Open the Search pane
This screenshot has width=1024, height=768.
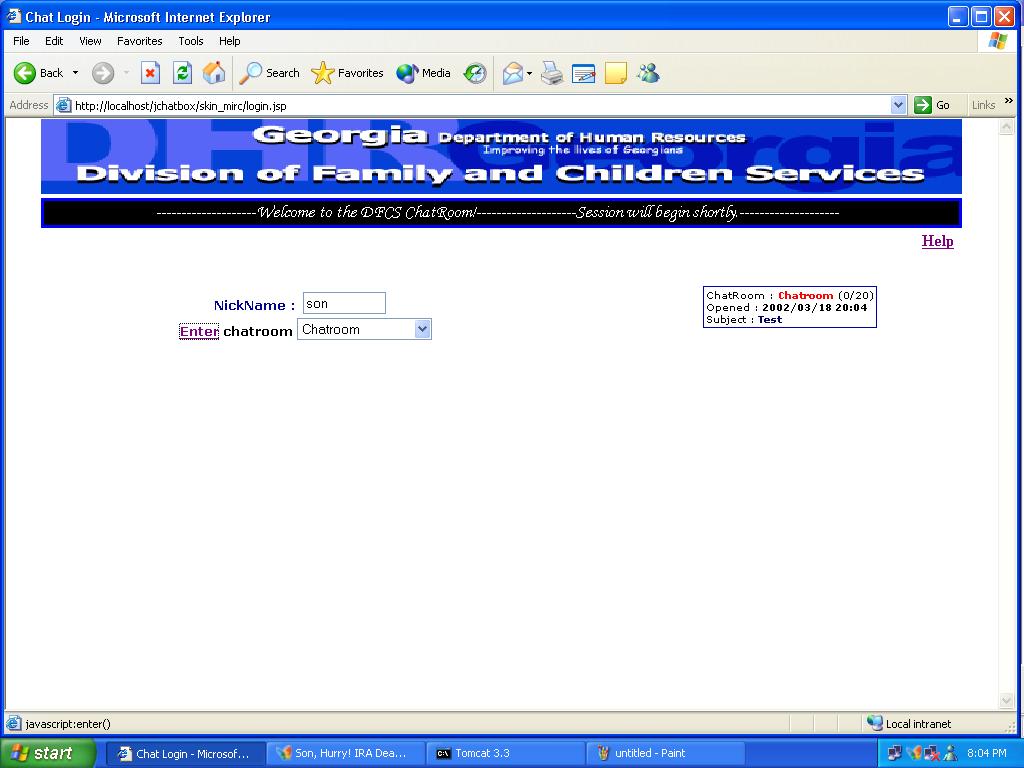(x=268, y=73)
